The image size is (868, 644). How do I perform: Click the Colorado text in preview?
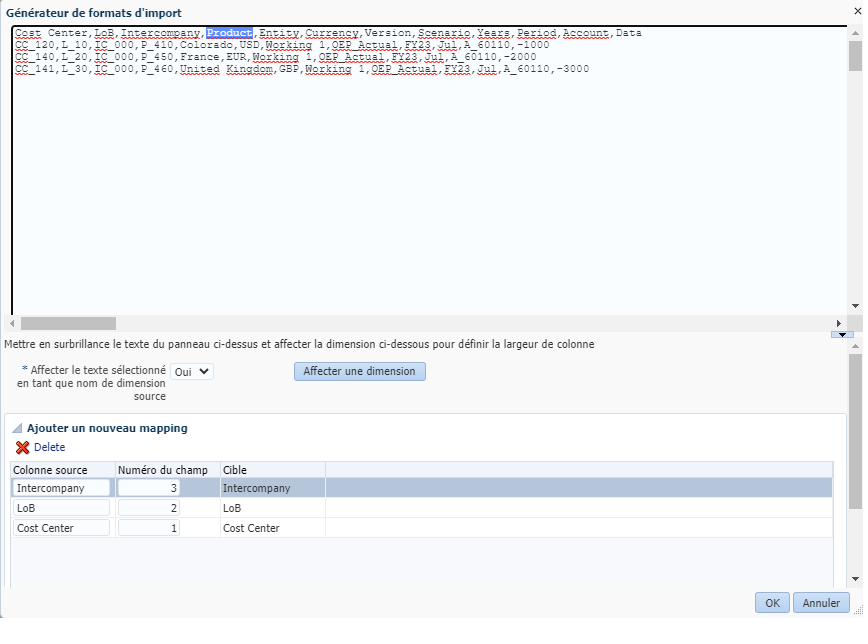(x=206, y=44)
